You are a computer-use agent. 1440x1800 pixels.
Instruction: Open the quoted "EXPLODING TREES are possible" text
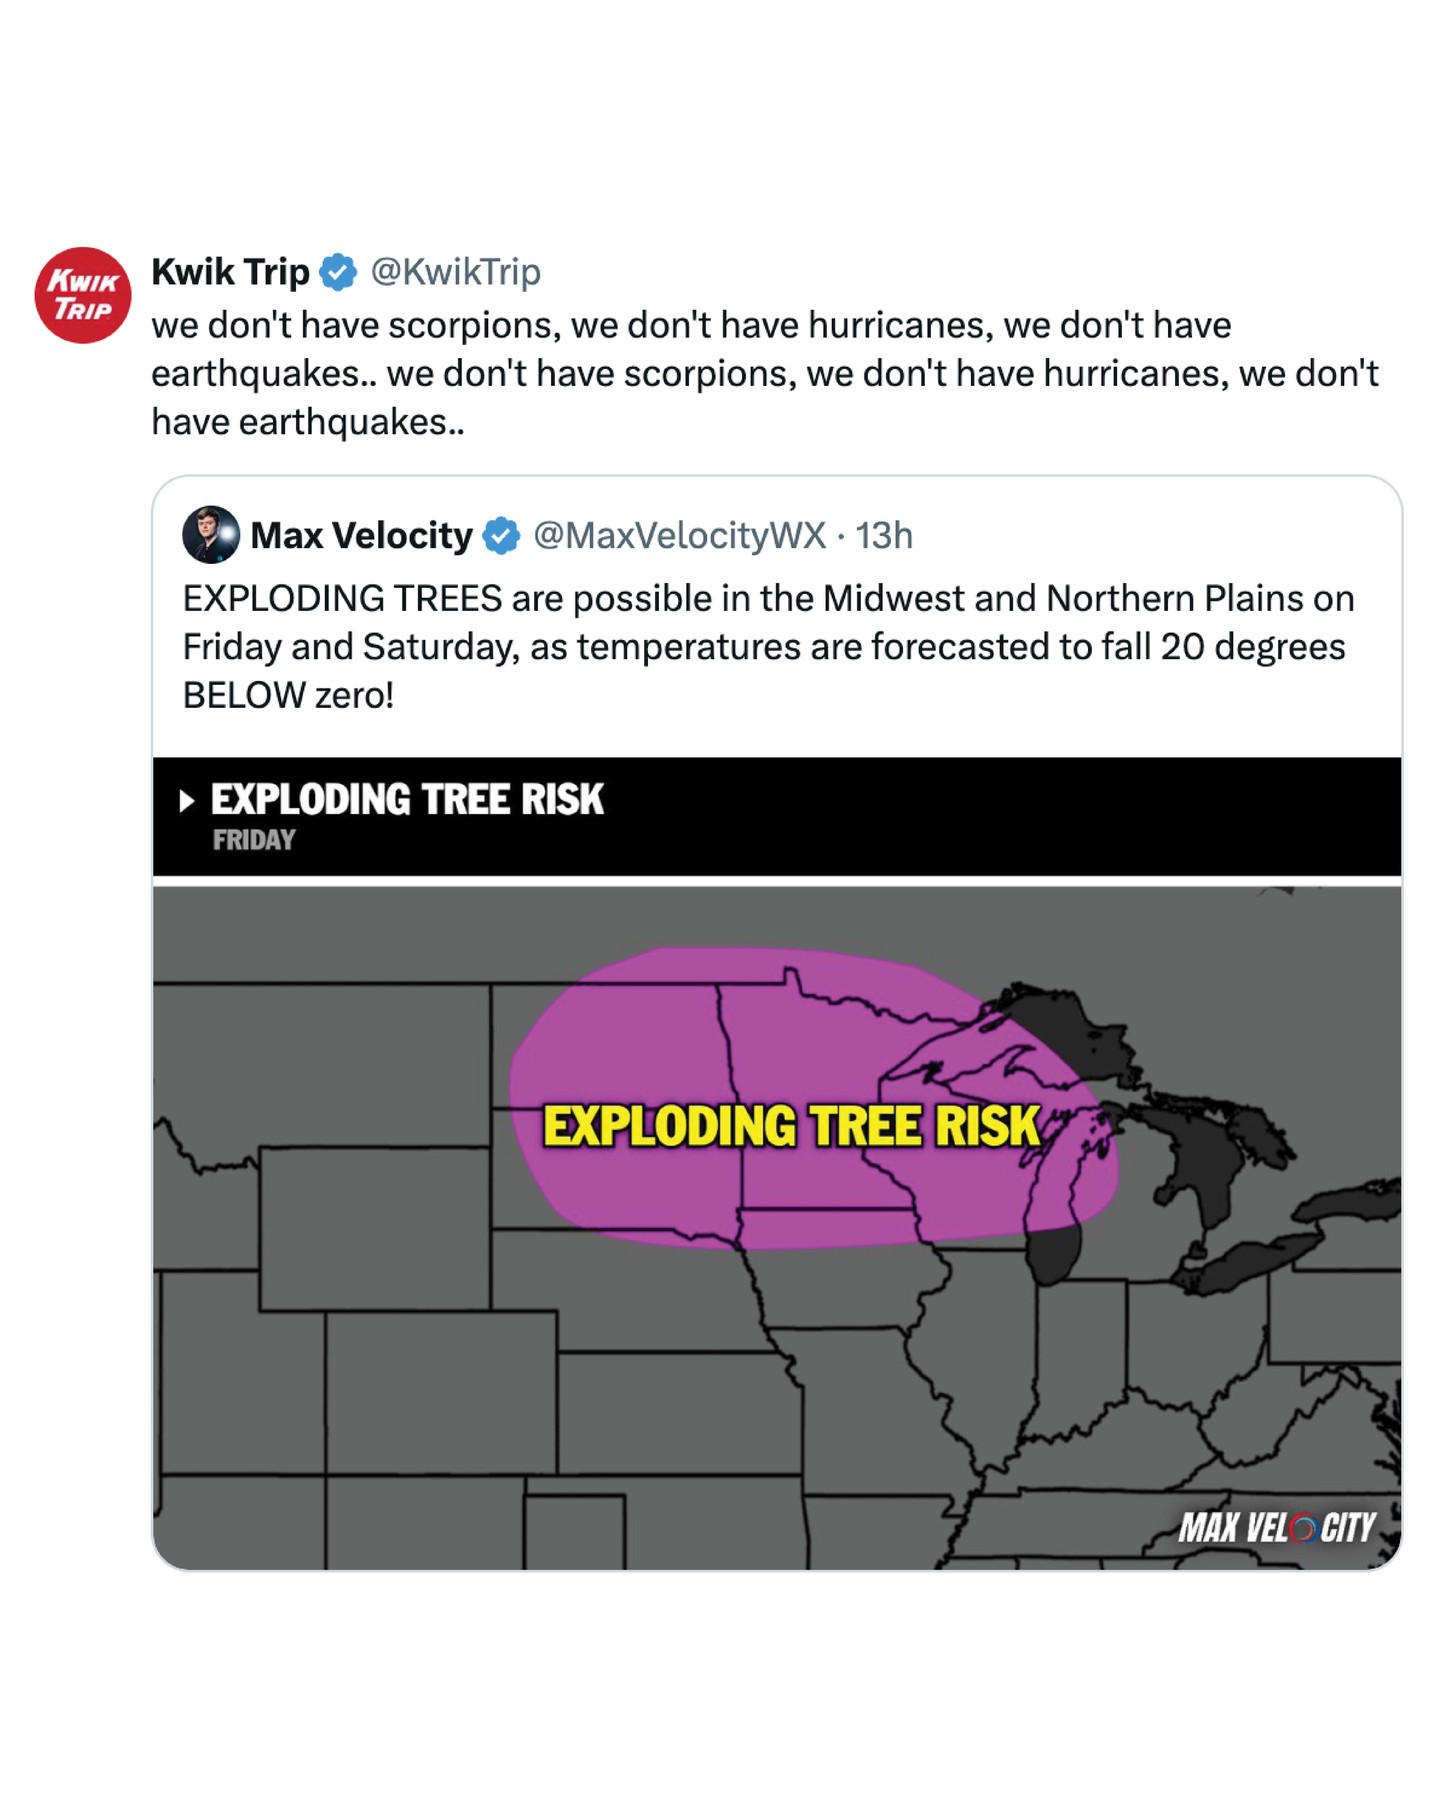pos(767,646)
